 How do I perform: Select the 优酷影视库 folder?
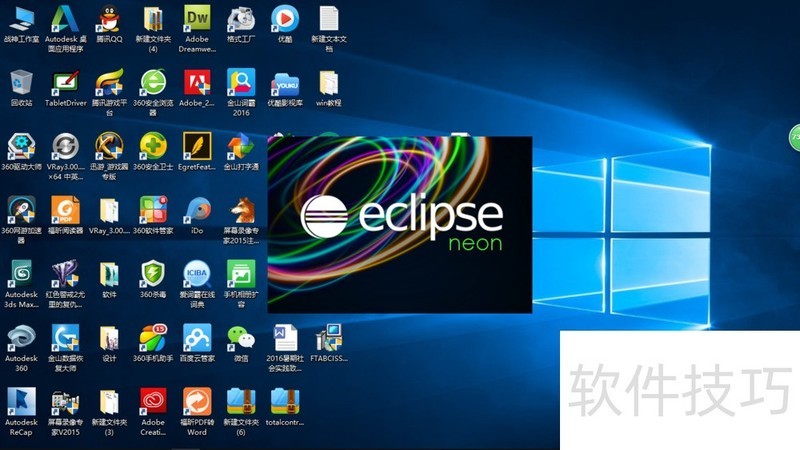(x=285, y=83)
